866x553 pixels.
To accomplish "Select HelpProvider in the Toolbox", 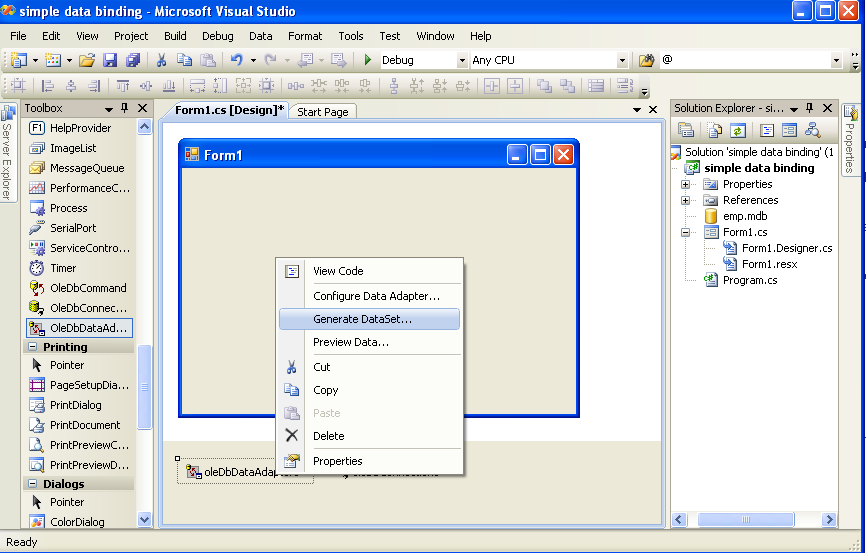I will (x=79, y=128).
